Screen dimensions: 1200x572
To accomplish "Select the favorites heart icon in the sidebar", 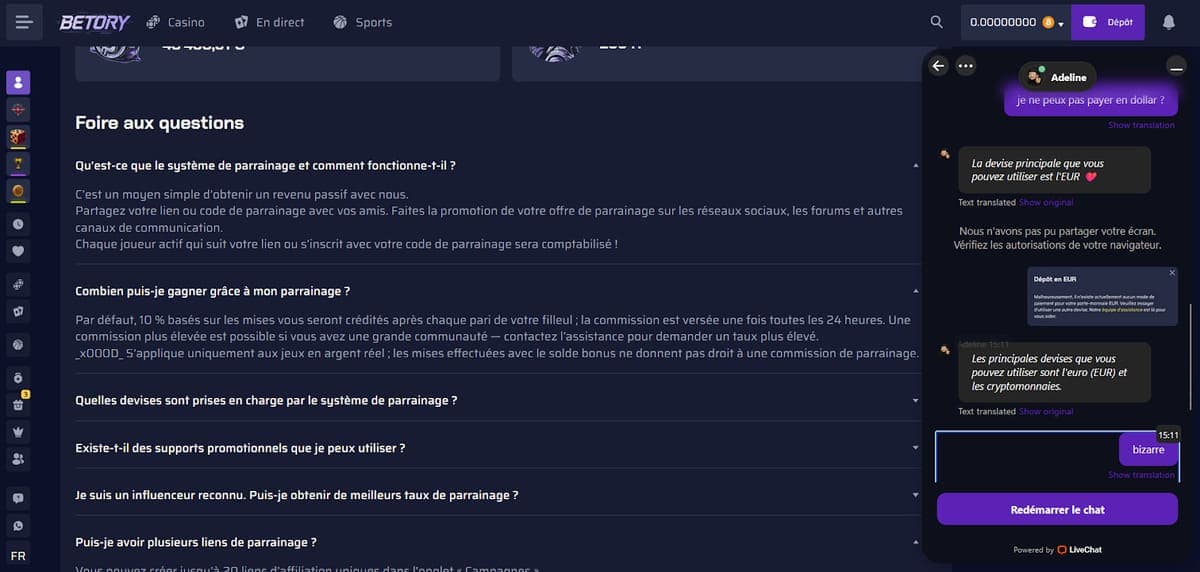I will pos(18,251).
